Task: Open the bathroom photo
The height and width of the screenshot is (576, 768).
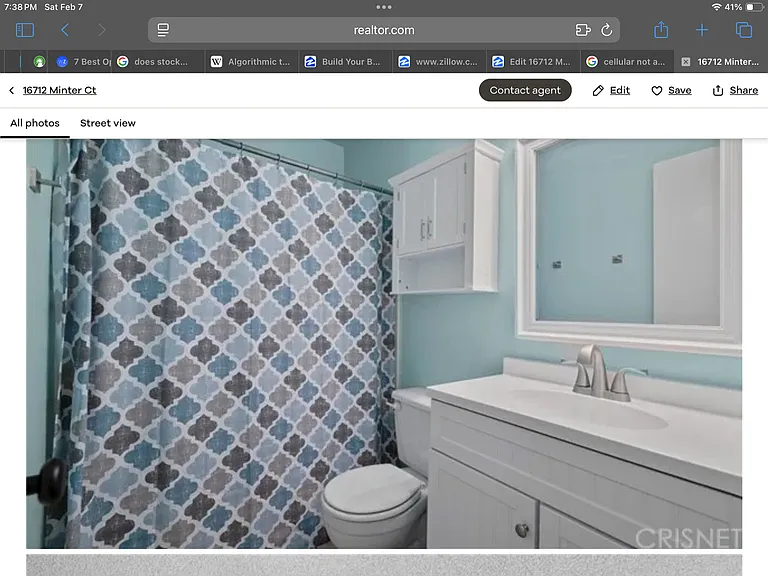Action: tap(384, 343)
